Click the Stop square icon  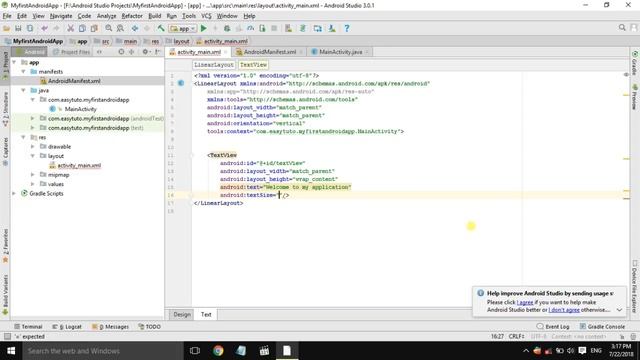click(274, 29)
